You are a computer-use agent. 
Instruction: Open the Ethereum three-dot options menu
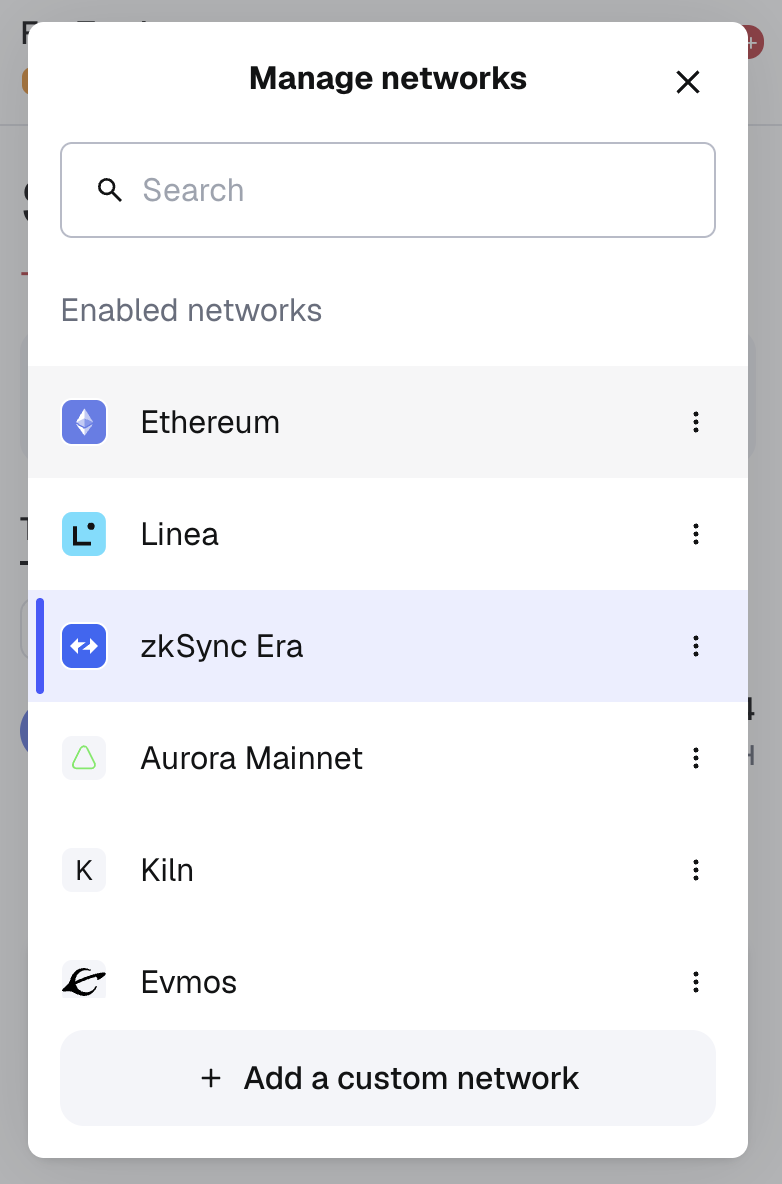pyautogui.click(x=696, y=422)
